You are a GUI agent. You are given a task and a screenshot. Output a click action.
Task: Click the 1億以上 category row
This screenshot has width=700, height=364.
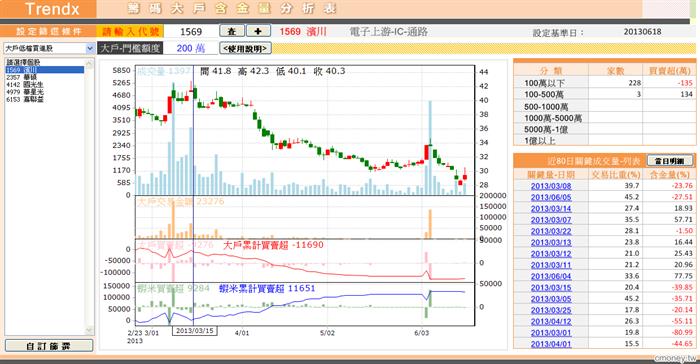point(604,141)
